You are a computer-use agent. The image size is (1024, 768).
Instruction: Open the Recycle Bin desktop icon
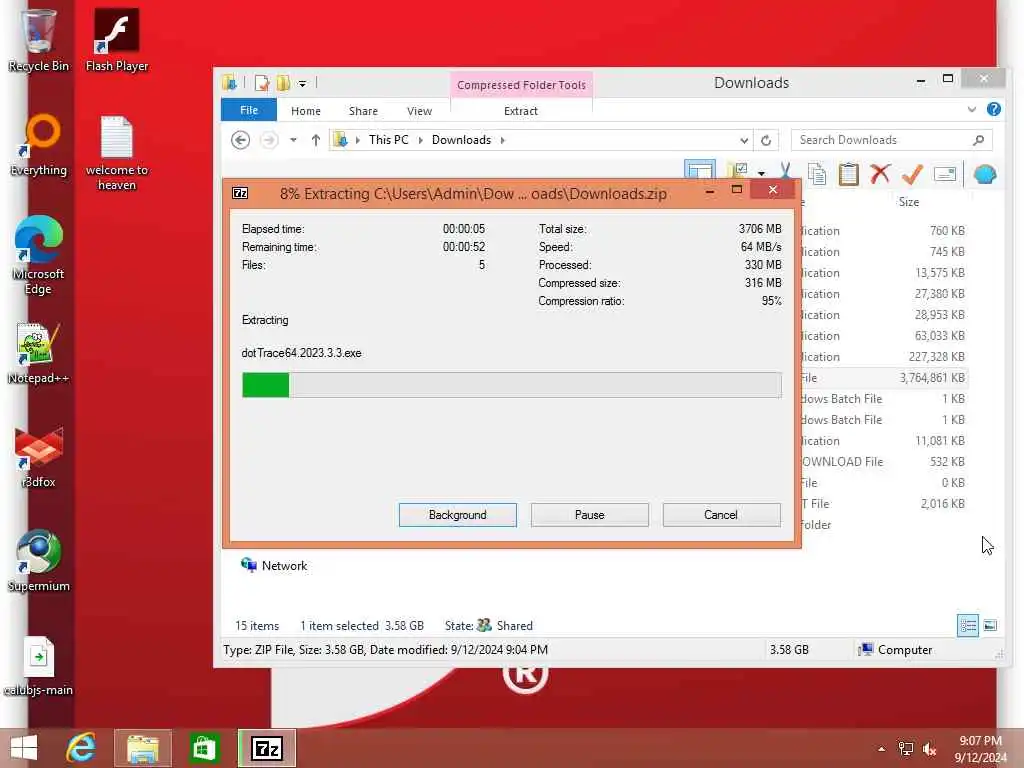pyautogui.click(x=39, y=40)
